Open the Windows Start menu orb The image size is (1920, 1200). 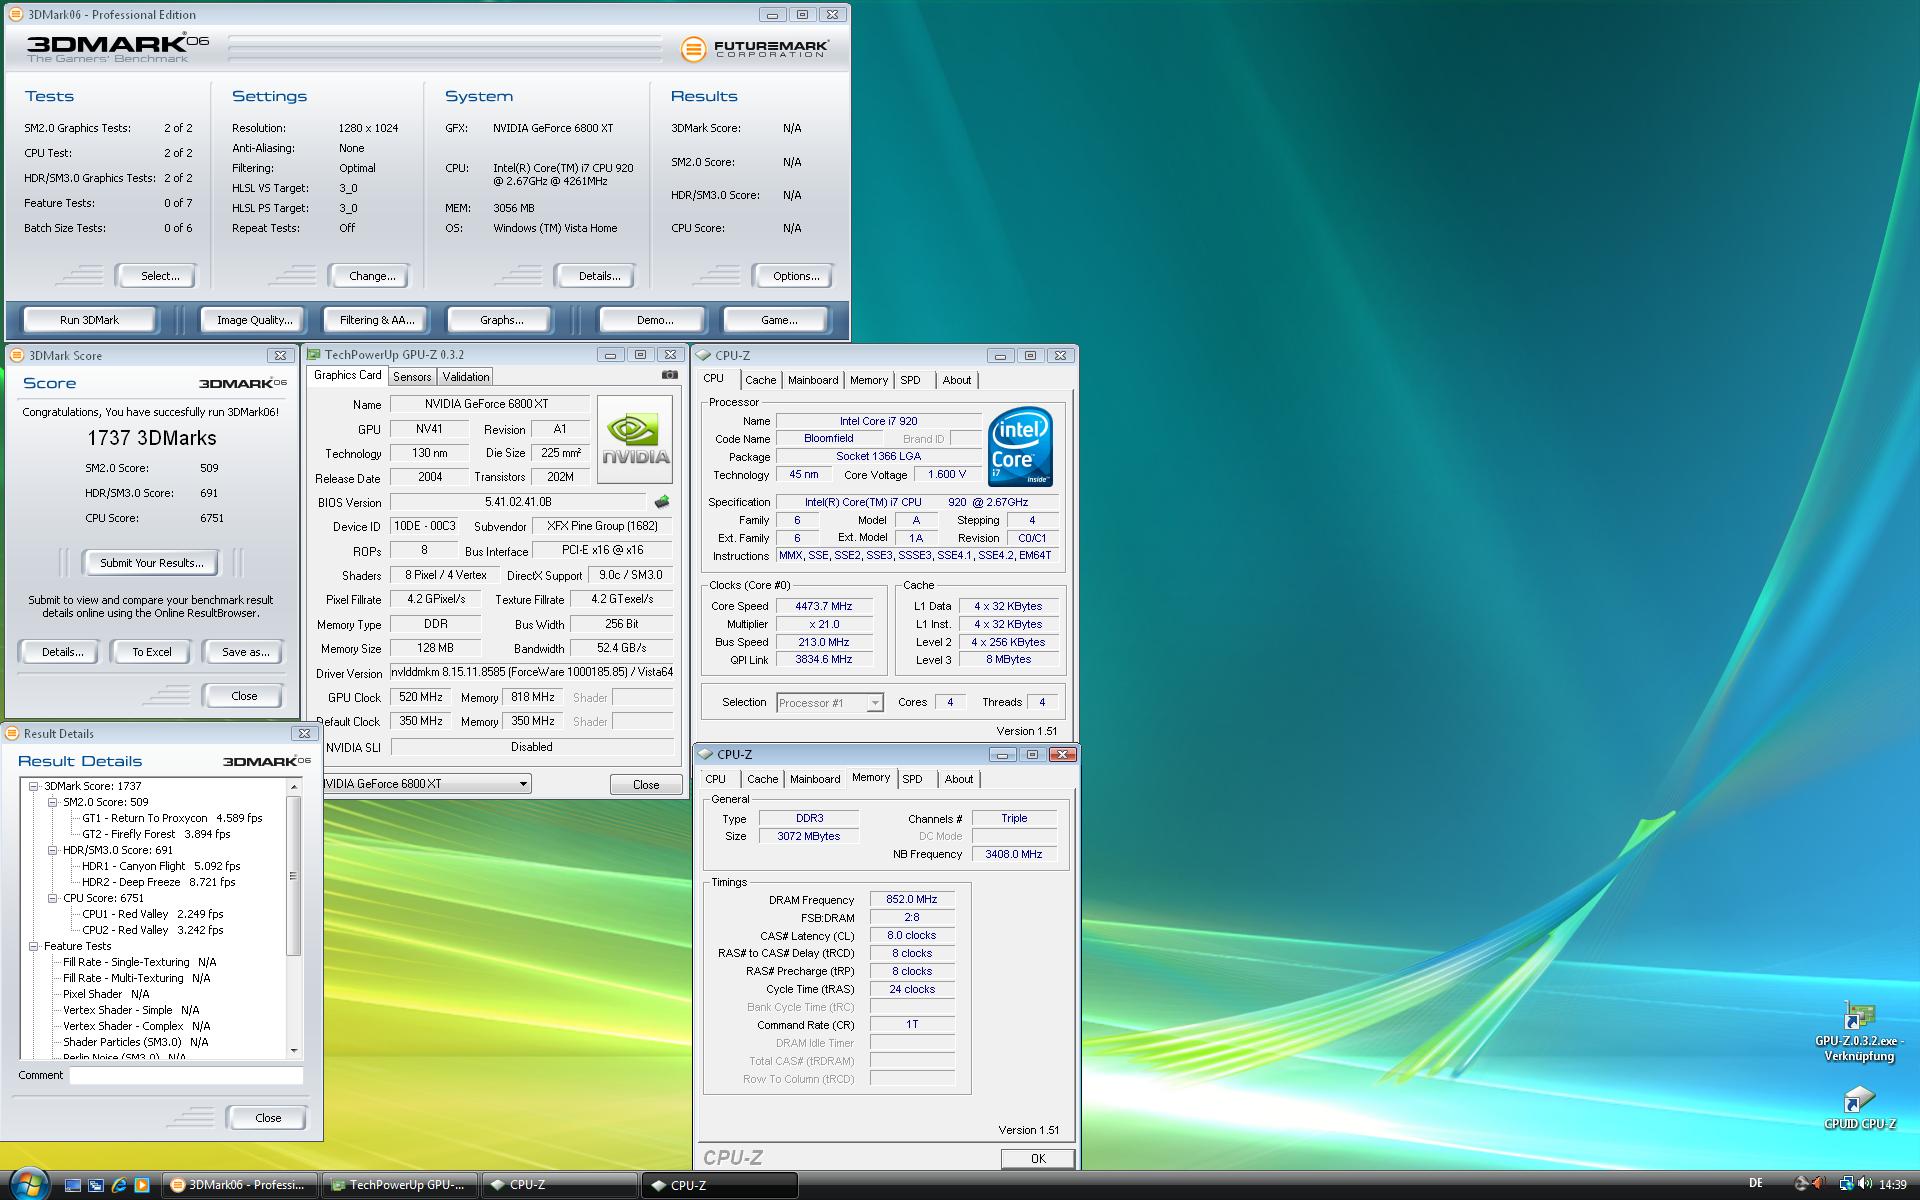click(28, 1184)
